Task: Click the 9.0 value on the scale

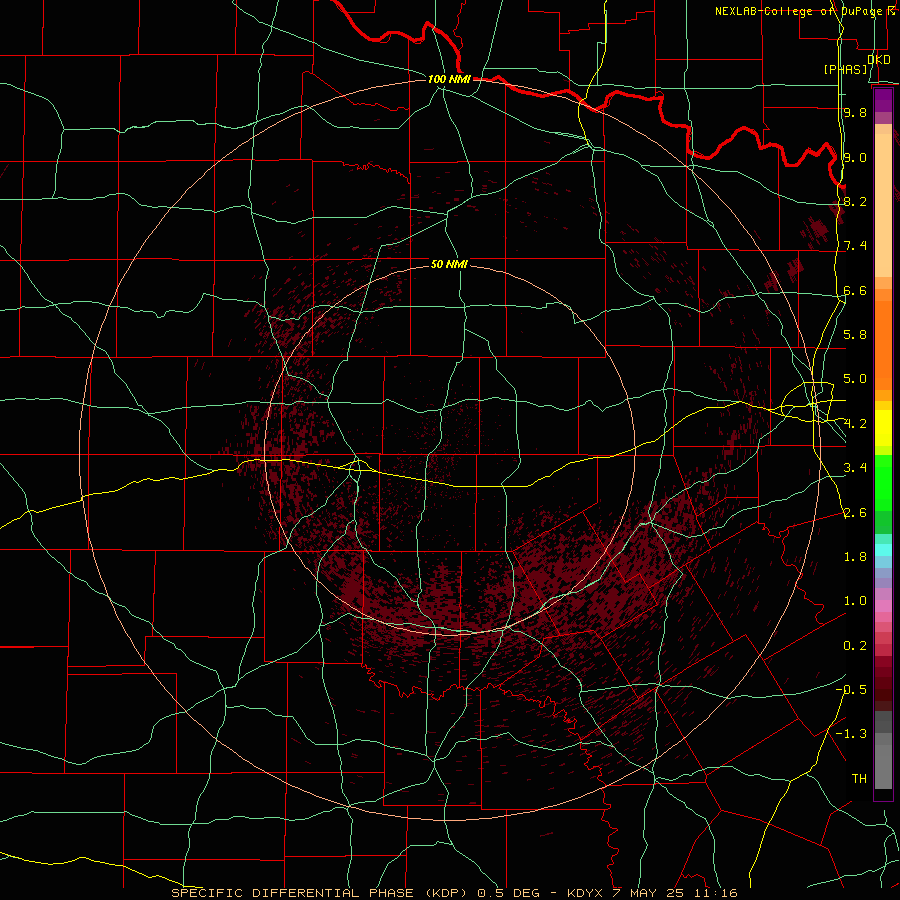Action: click(x=855, y=157)
